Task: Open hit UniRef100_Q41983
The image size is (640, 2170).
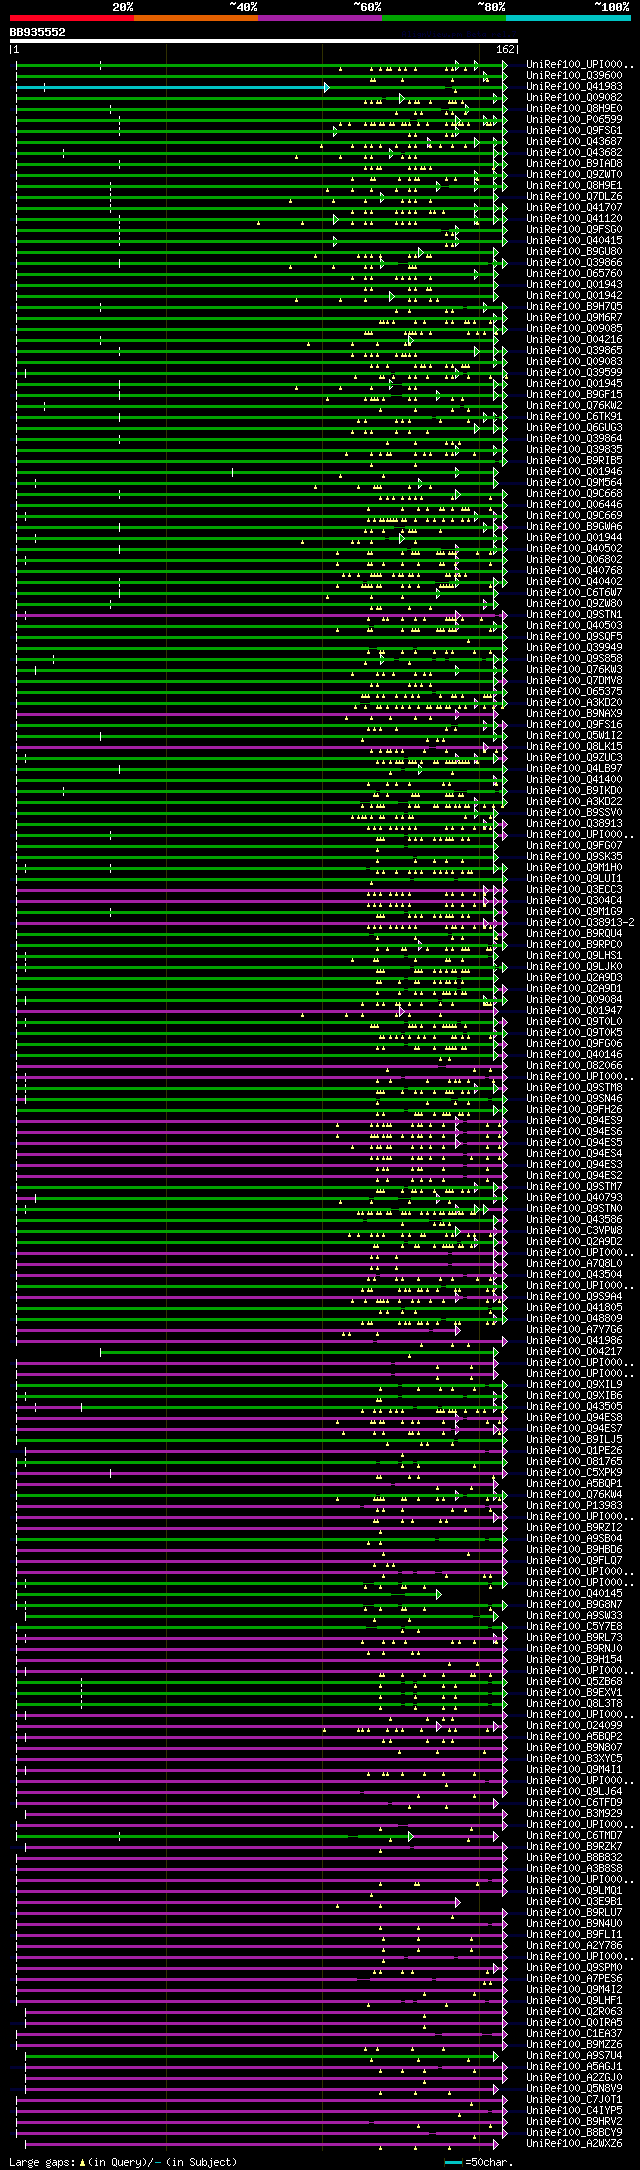Action: coord(574,87)
